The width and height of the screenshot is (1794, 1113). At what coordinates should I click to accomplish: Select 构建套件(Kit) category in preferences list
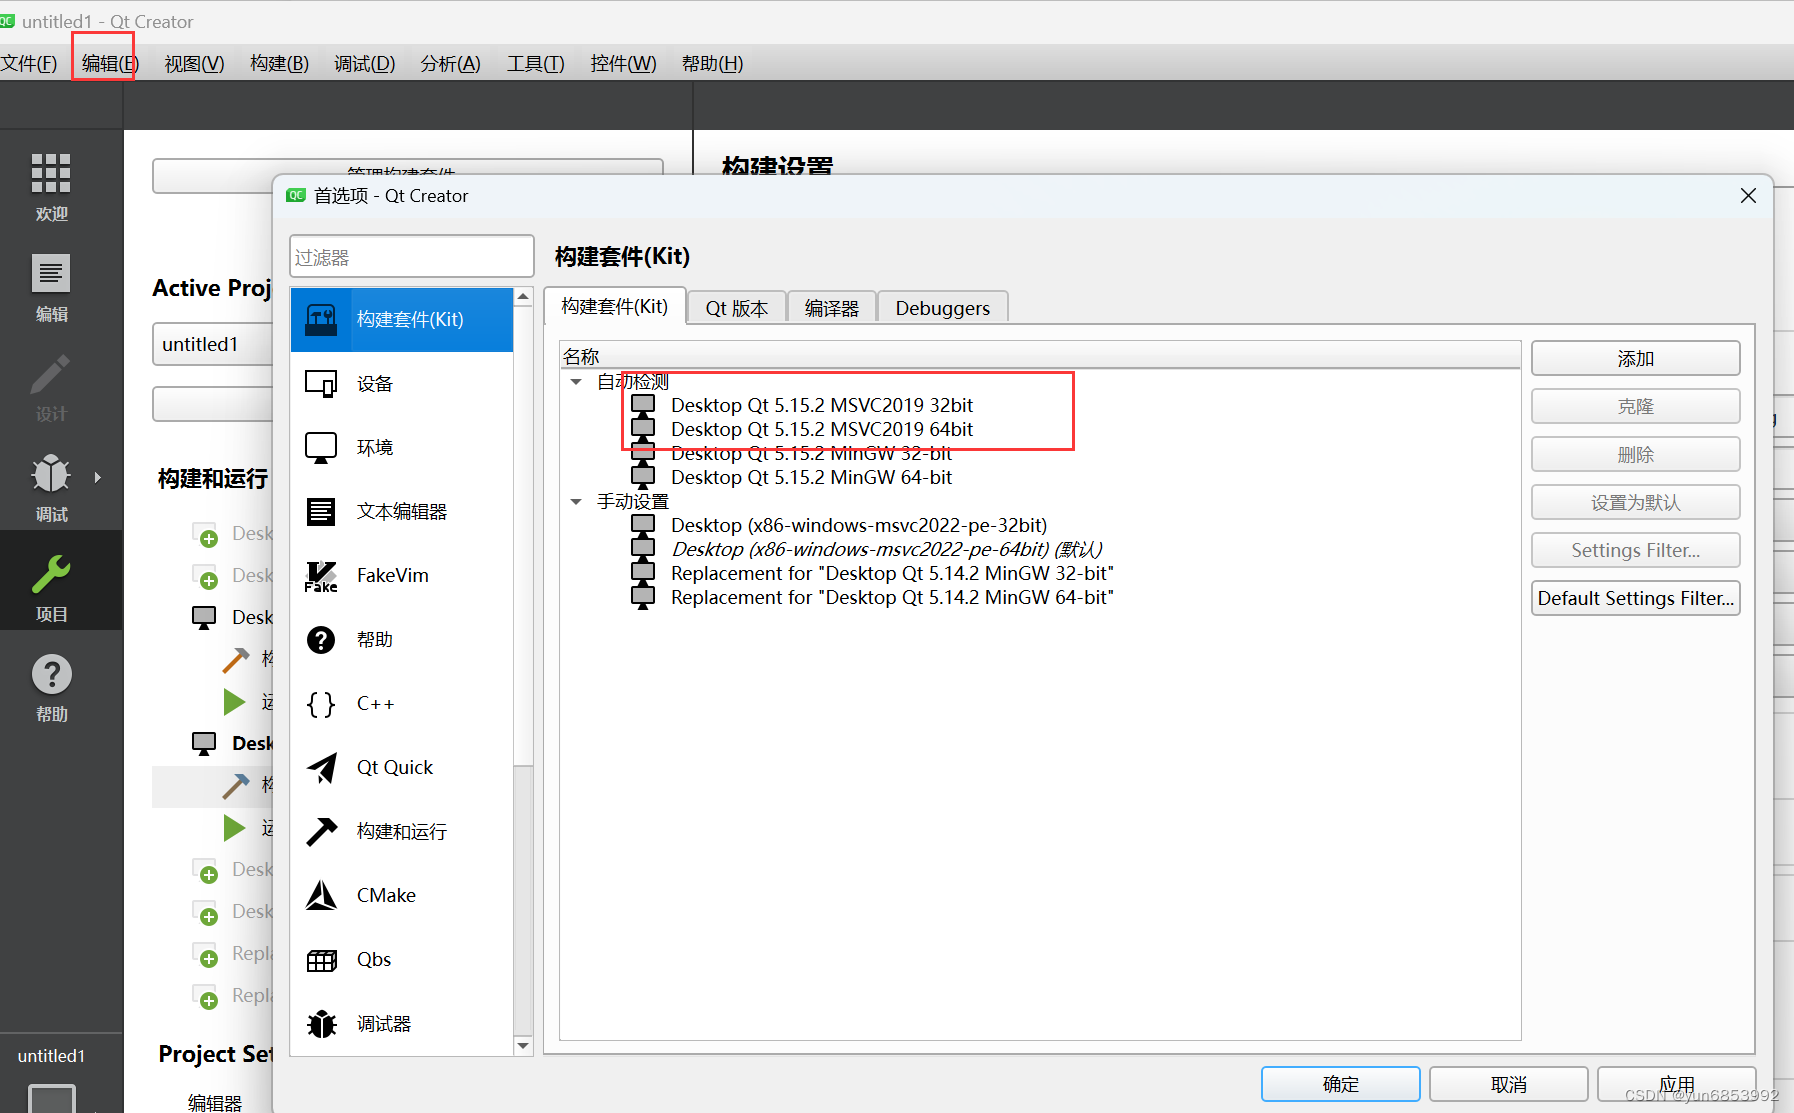(402, 320)
